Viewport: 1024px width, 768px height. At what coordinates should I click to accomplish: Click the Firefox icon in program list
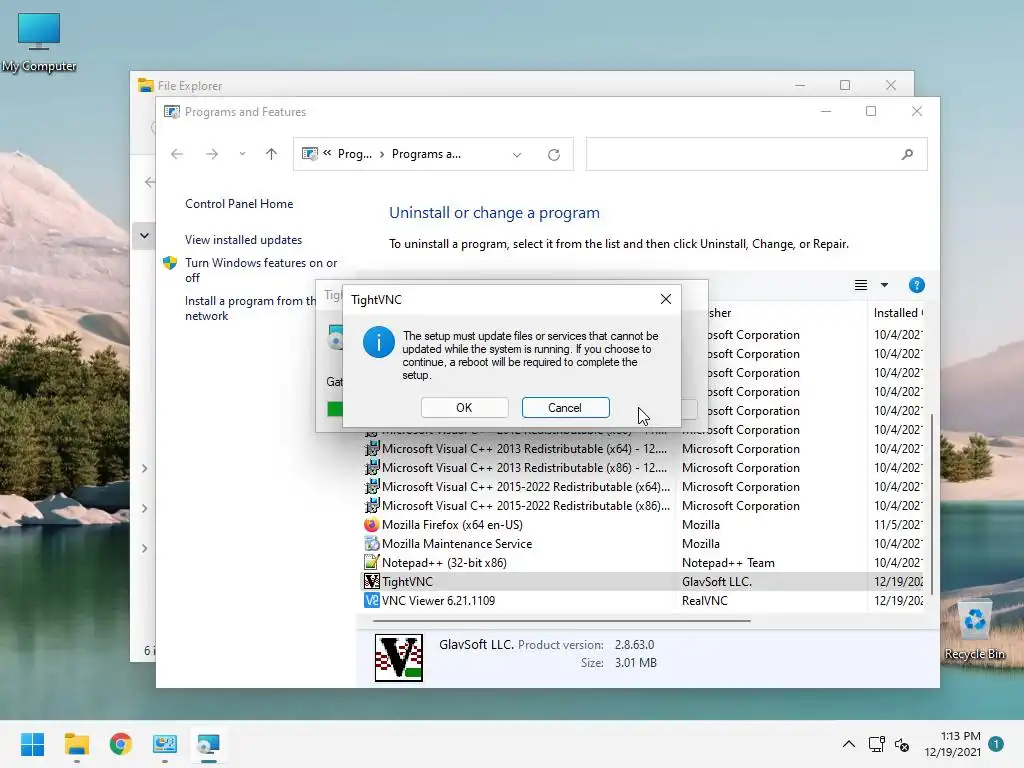(x=372, y=524)
